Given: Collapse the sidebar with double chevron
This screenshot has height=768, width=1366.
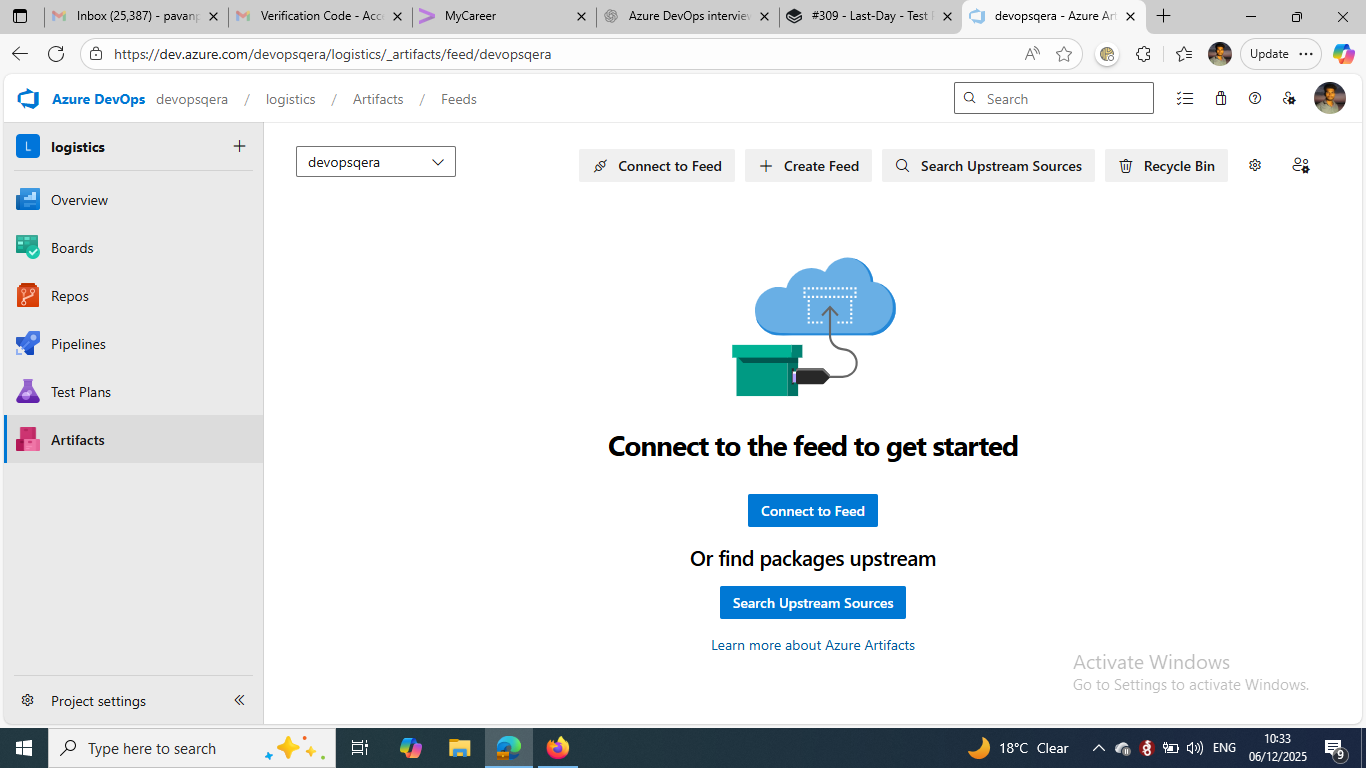Looking at the screenshot, I should point(239,701).
